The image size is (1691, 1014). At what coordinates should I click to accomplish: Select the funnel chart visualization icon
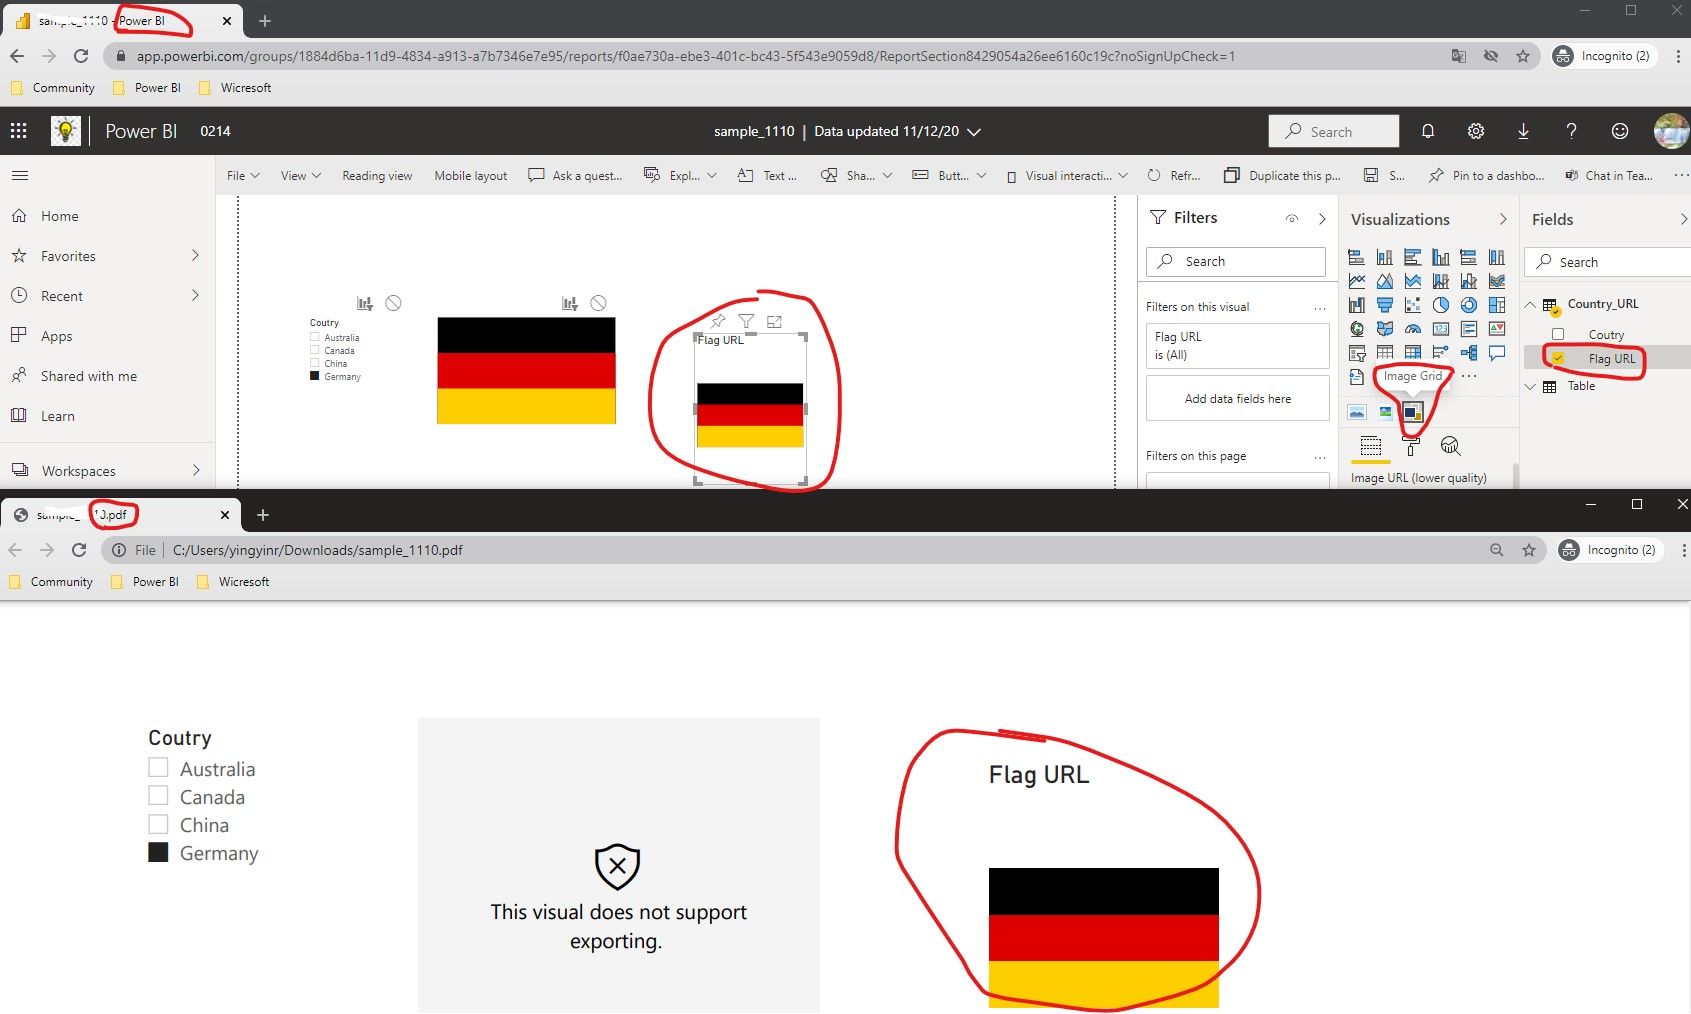coord(1385,305)
